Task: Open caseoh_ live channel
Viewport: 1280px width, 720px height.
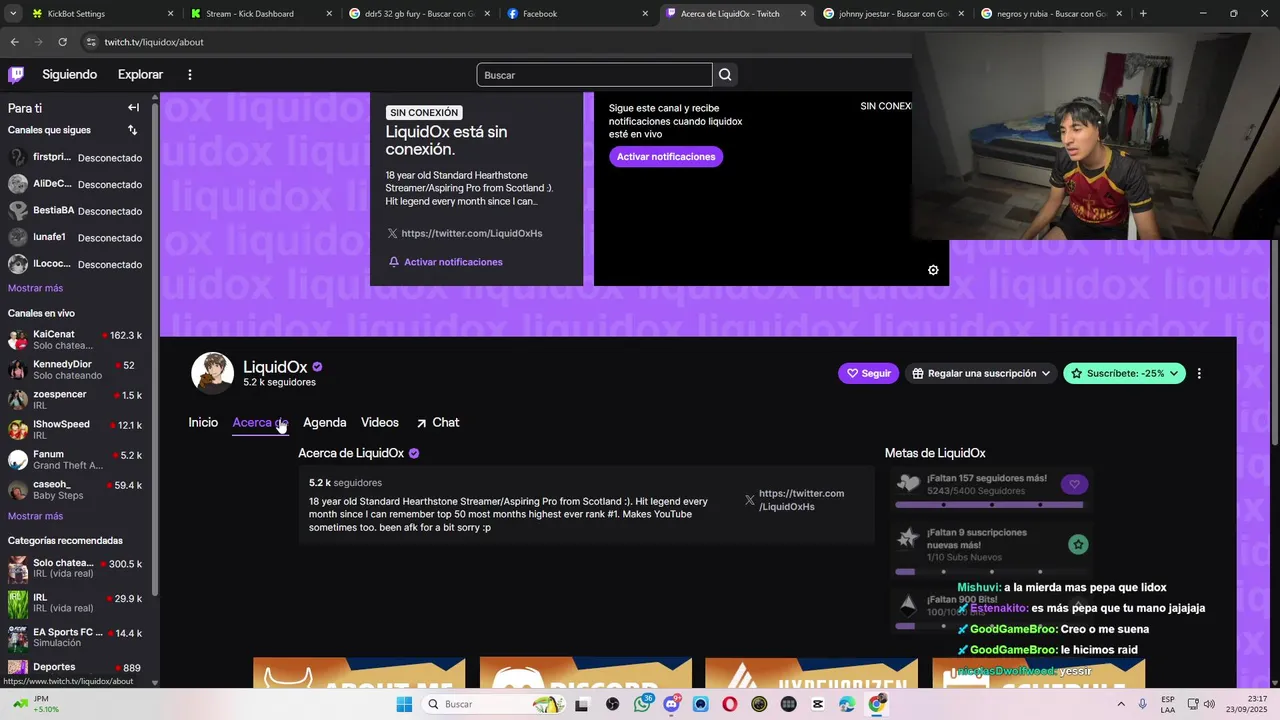Action: click(x=76, y=489)
